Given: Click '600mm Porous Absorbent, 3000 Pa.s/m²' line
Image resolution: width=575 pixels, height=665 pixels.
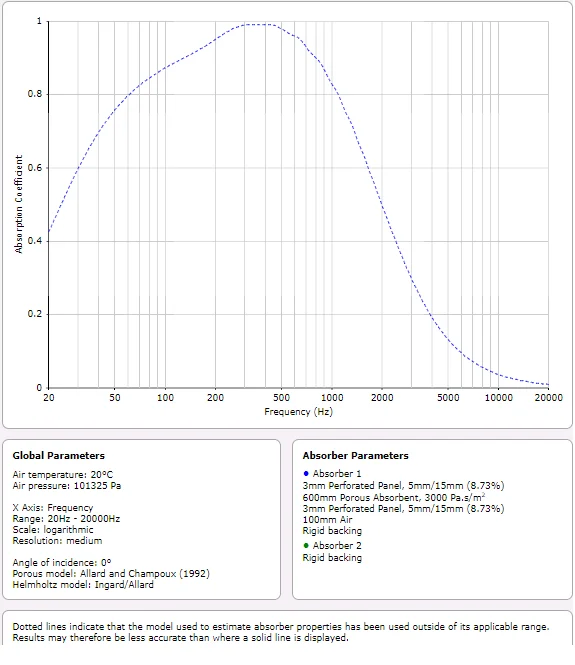Looking at the screenshot, I should click(394, 497).
